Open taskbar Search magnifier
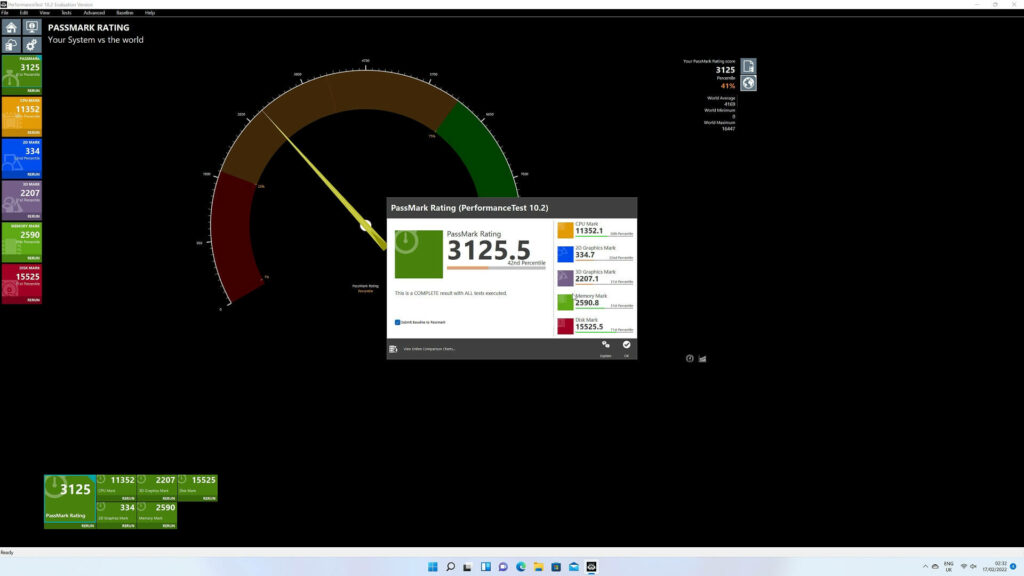Viewport: 1024px width, 576px height. click(x=450, y=567)
